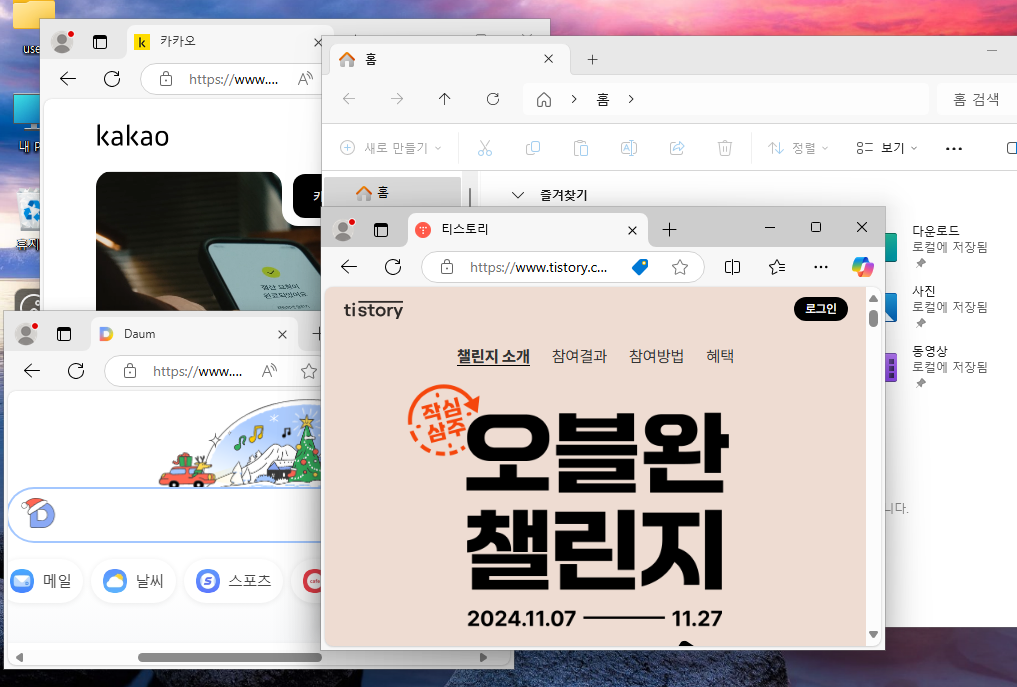Image resolution: width=1017 pixels, height=687 pixels.
Task: Refresh the Tistory page
Action: tap(393, 267)
